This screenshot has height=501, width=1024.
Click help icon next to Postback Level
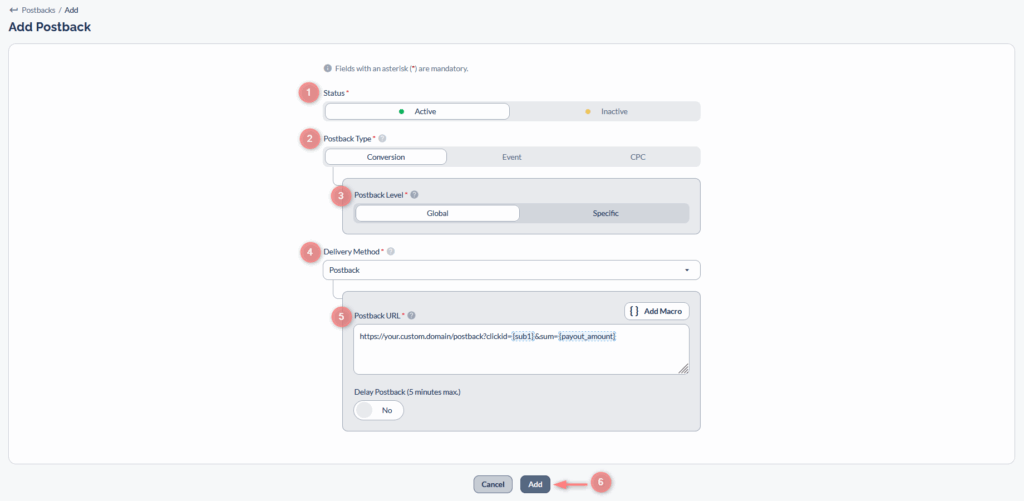[x=414, y=195]
